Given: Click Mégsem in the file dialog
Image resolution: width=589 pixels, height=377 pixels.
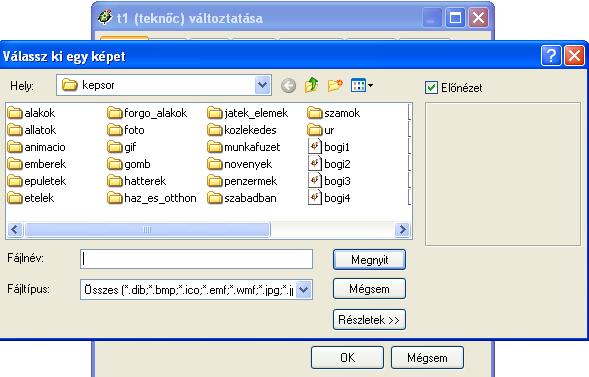Looking at the screenshot, I should pos(369,289).
